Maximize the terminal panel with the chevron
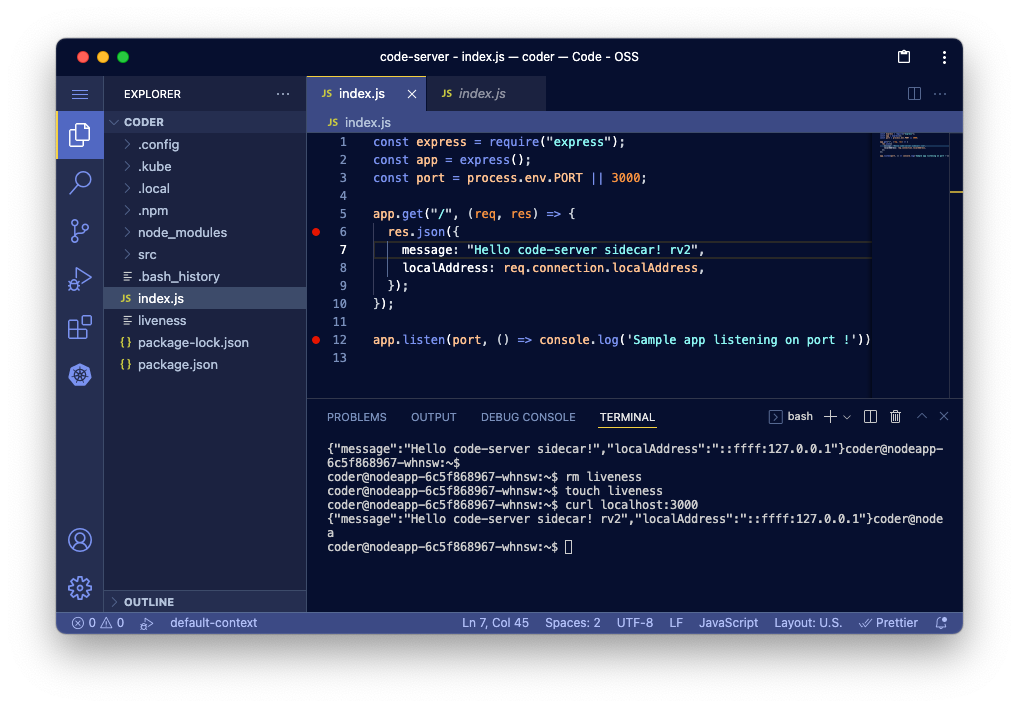Screen dimensions: 1019x708 (x=921, y=416)
